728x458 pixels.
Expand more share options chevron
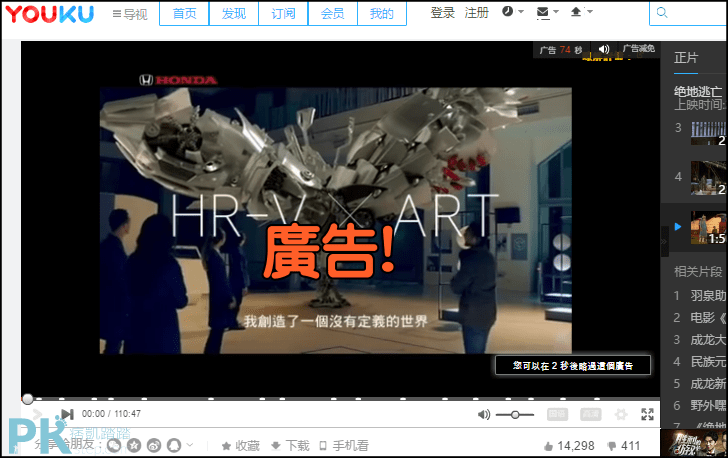[x=190, y=445]
